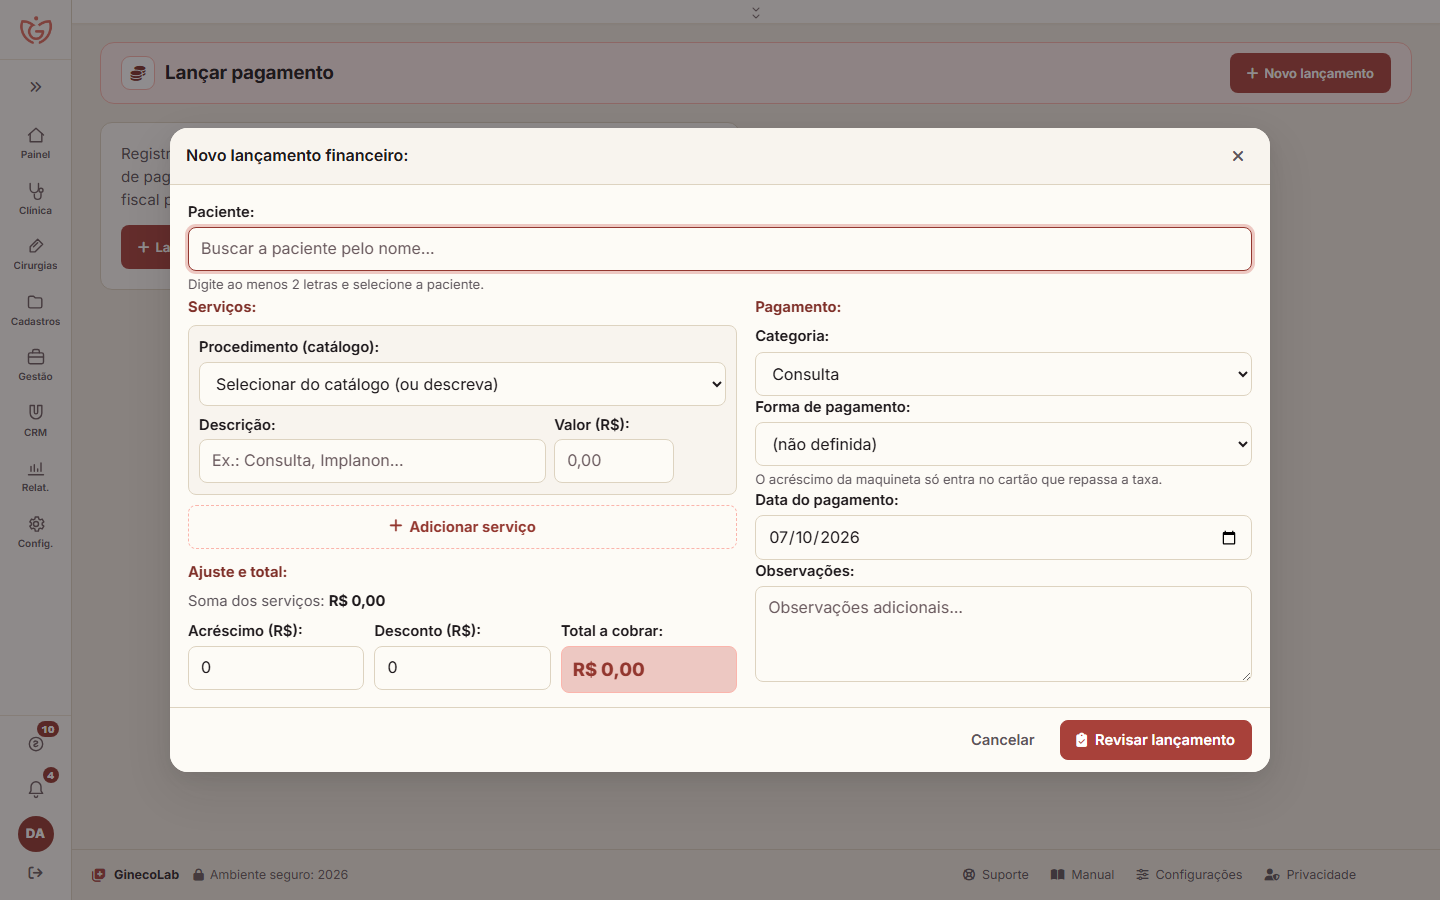
Task: Open the Configurações link in the footer
Action: [x=1189, y=875]
